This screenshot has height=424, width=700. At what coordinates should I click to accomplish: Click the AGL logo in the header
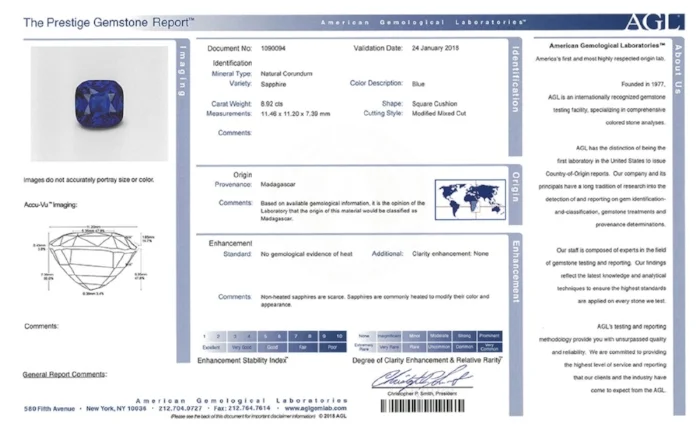click(654, 22)
